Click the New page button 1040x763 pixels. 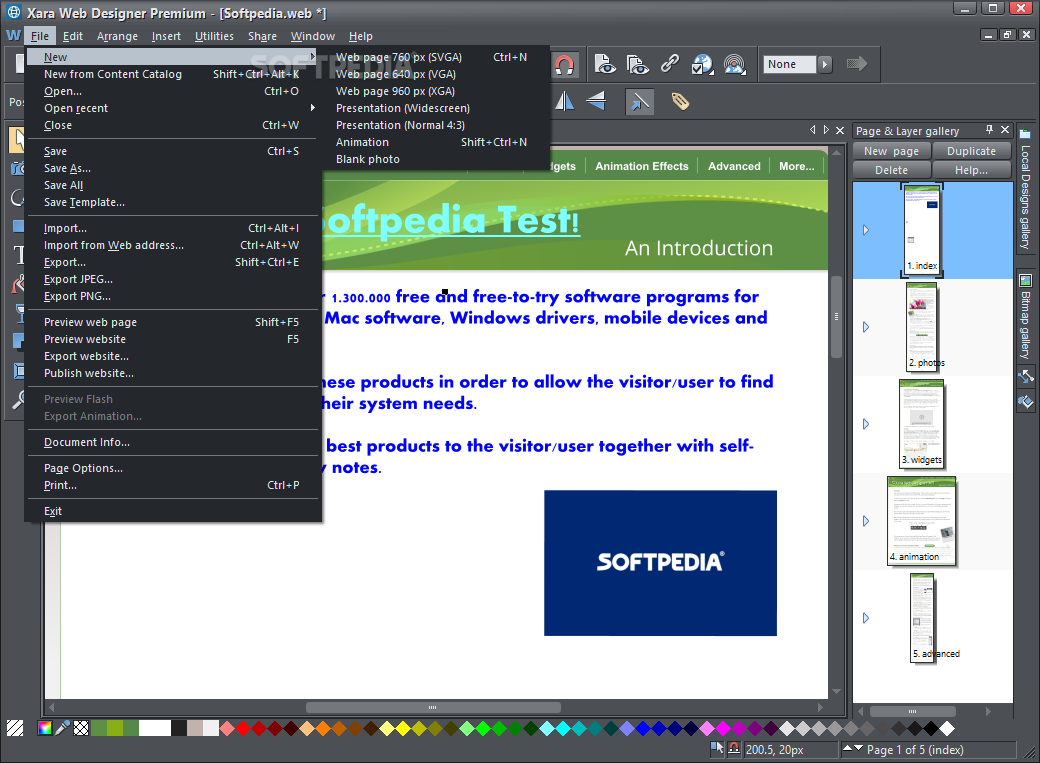891,151
